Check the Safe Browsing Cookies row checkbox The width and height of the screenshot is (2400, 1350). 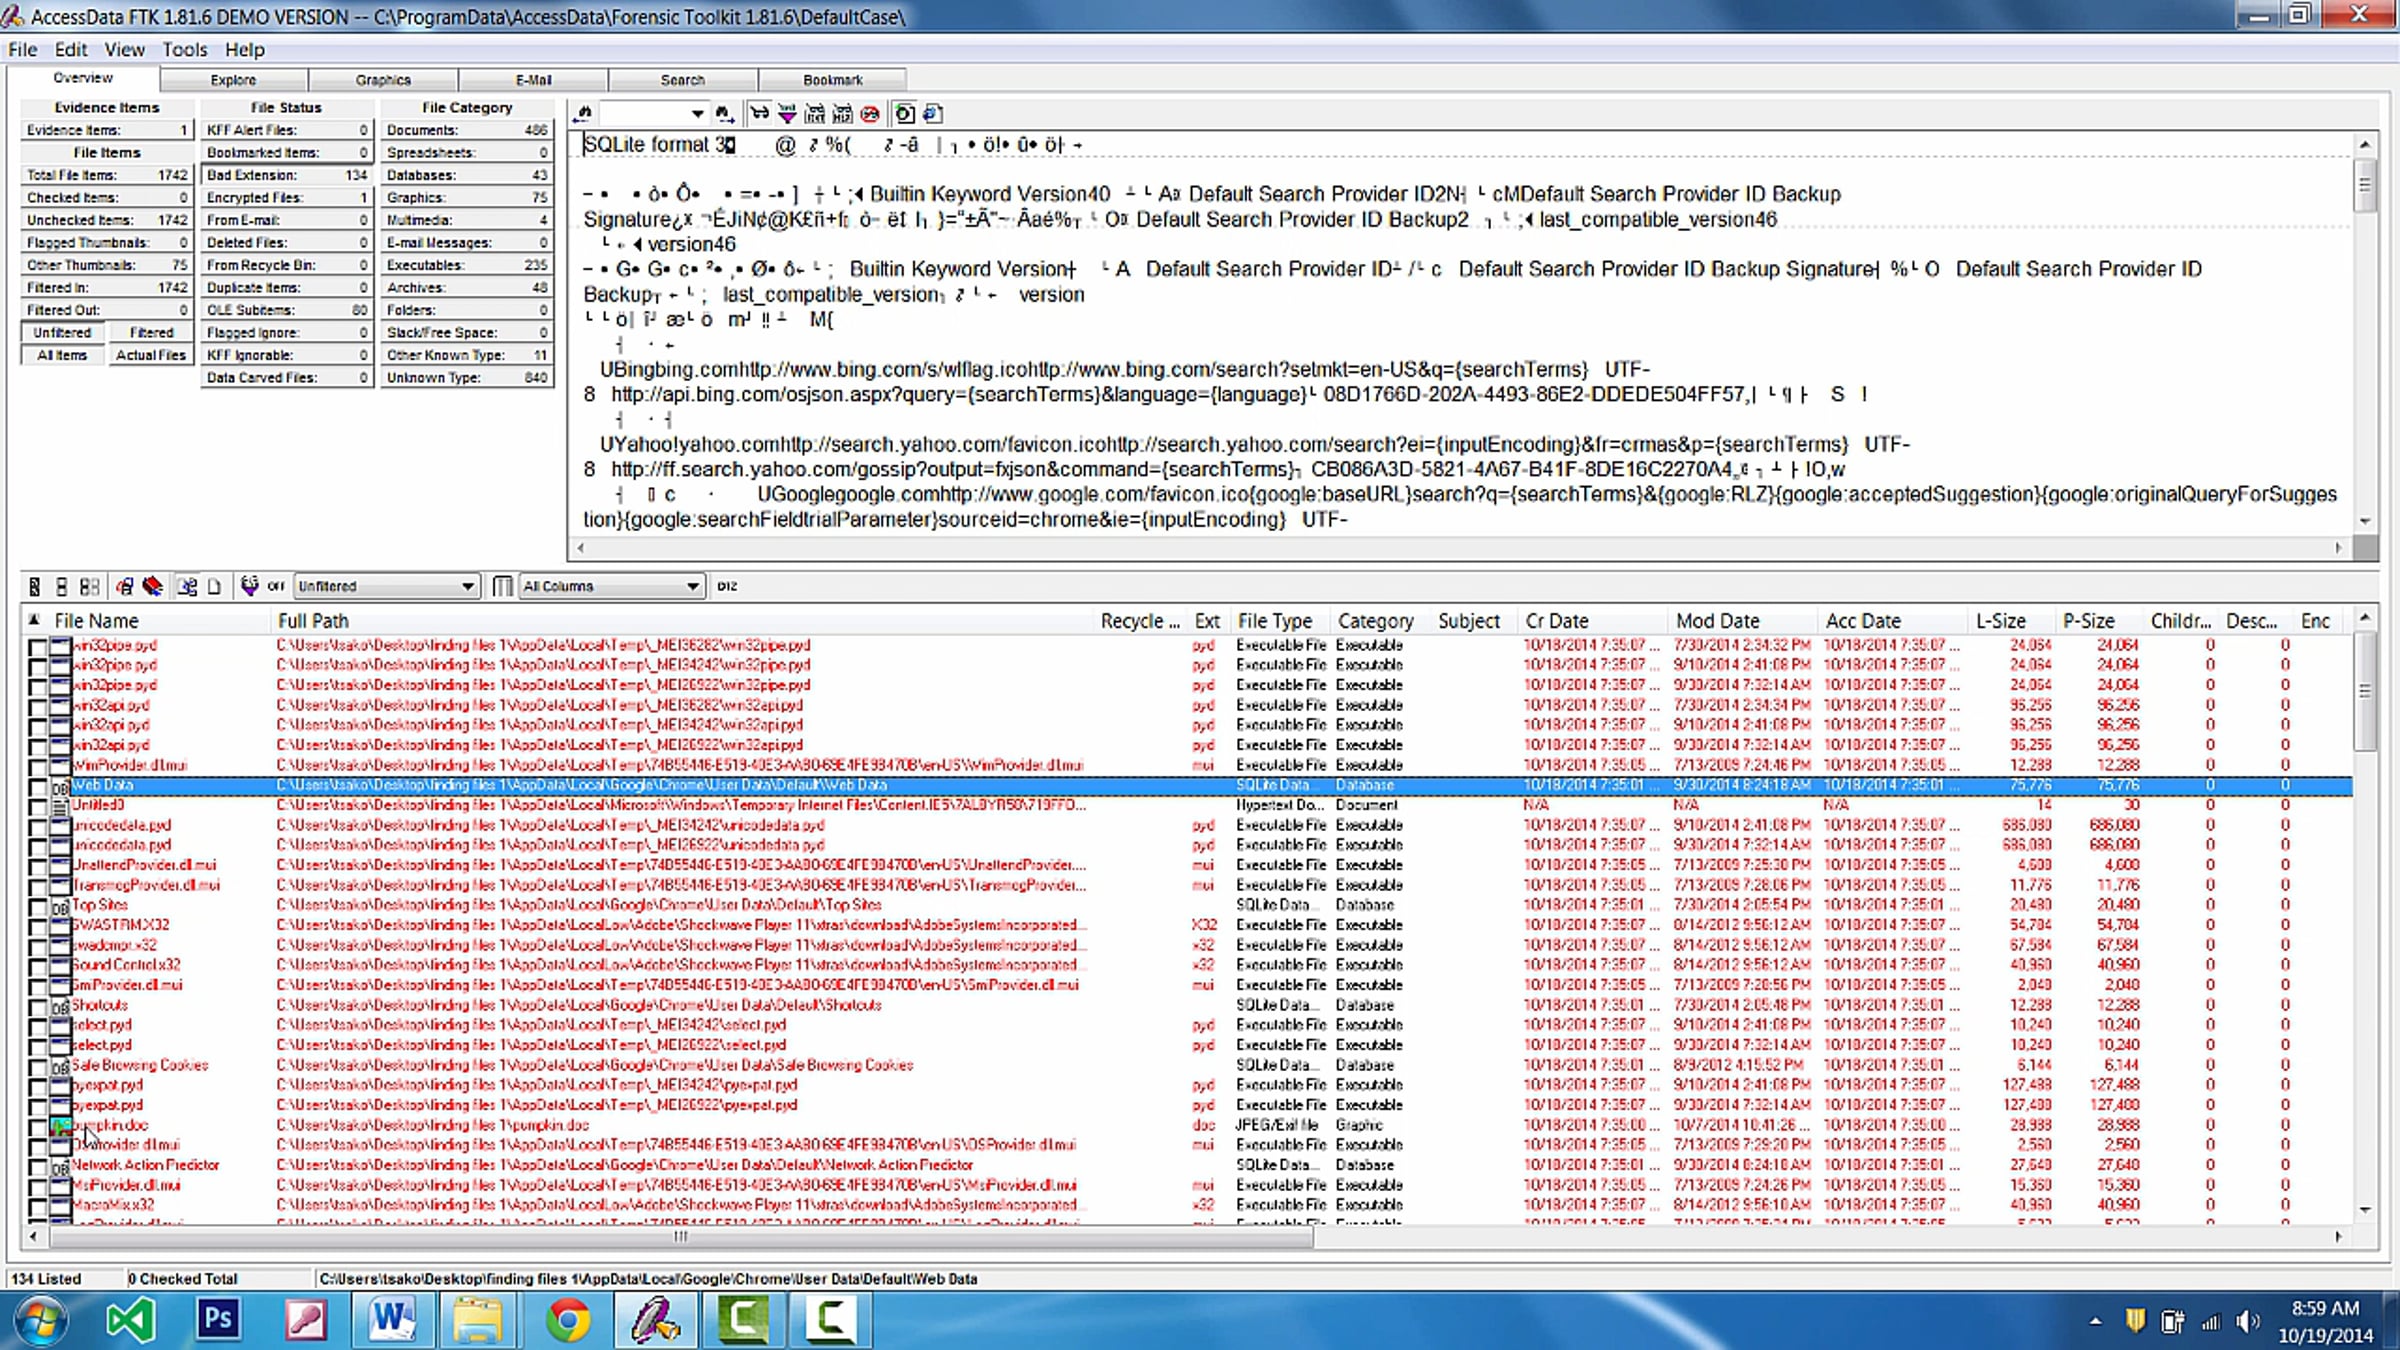click(x=37, y=1067)
